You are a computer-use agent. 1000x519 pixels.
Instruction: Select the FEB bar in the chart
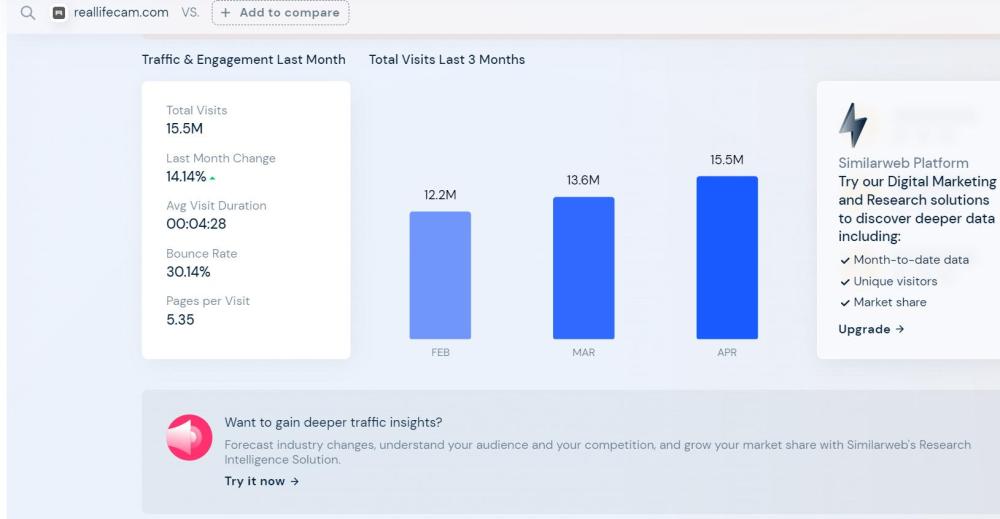pyautogui.click(x=440, y=275)
